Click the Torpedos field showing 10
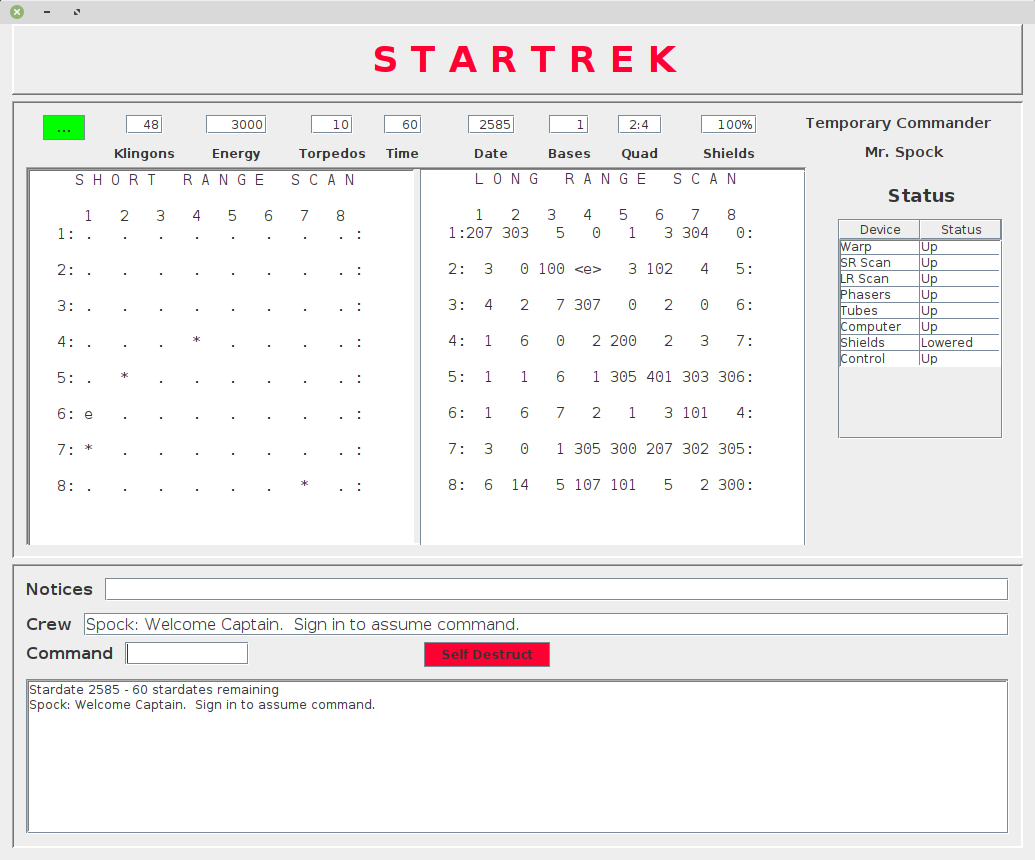This screenshot has width=1035, height=860. [x=332, y=124]
